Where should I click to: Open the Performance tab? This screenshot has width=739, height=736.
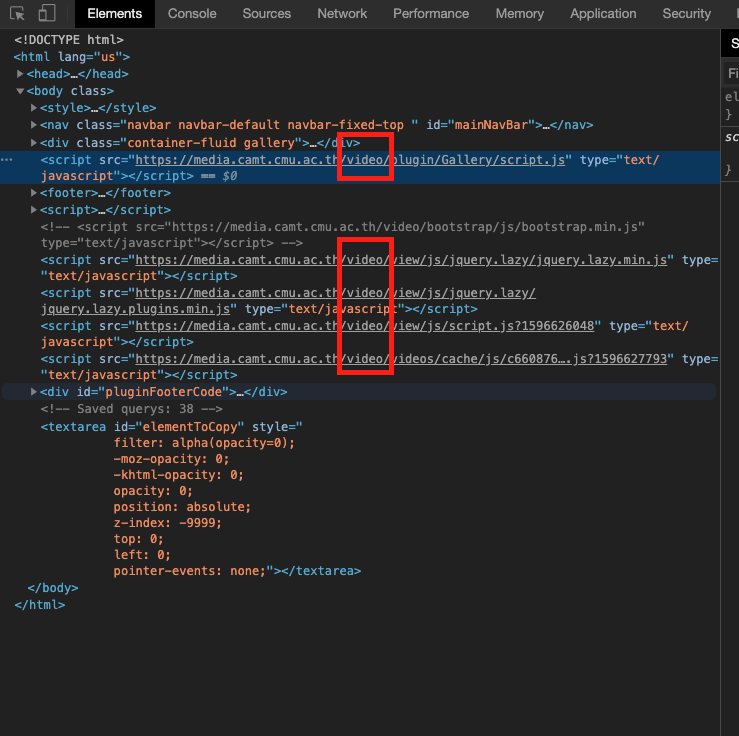431,14
